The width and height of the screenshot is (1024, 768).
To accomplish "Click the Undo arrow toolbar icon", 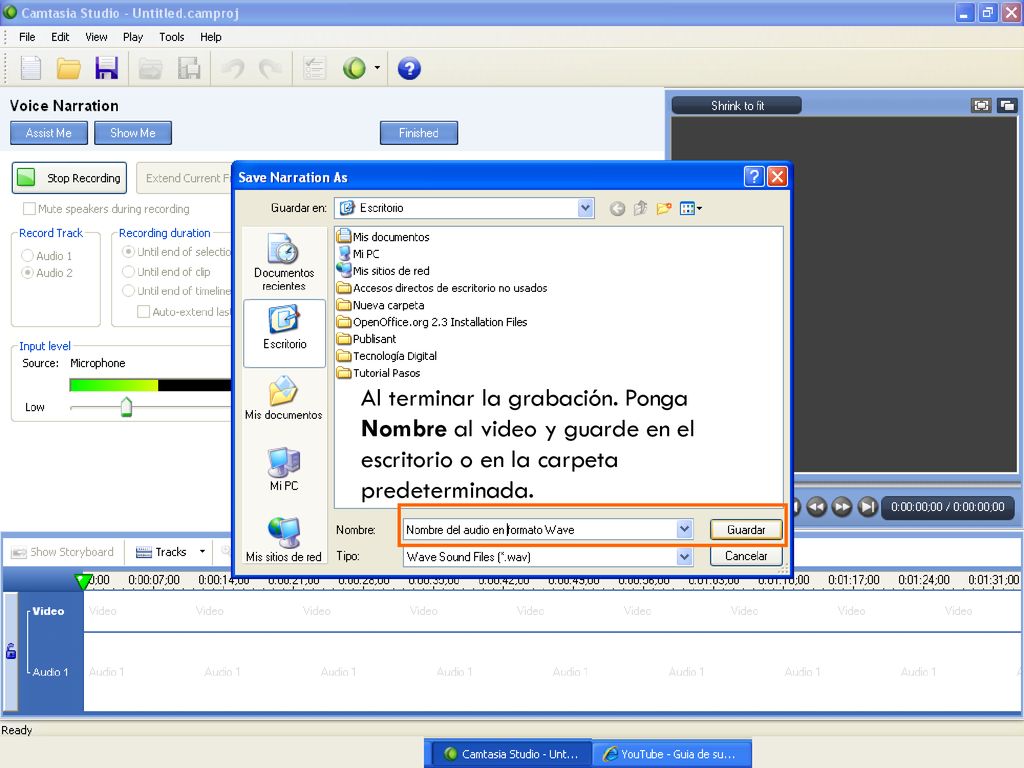I will pyautogui.click(x=233, y=68).
